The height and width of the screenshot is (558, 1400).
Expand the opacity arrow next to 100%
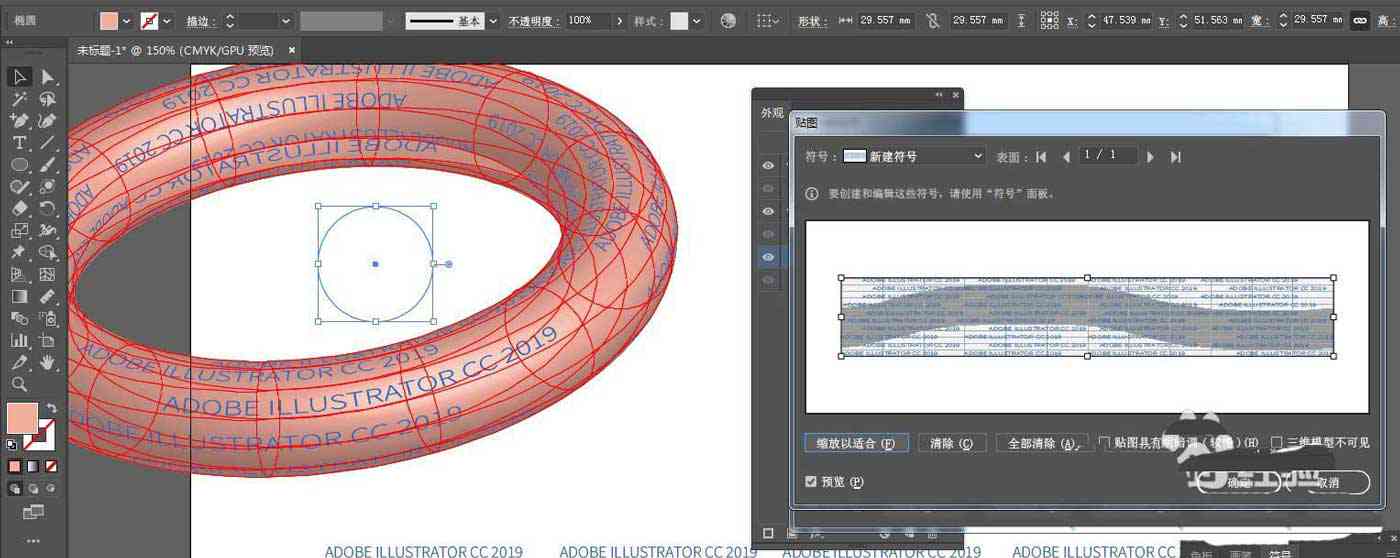(x=621, y=20)
